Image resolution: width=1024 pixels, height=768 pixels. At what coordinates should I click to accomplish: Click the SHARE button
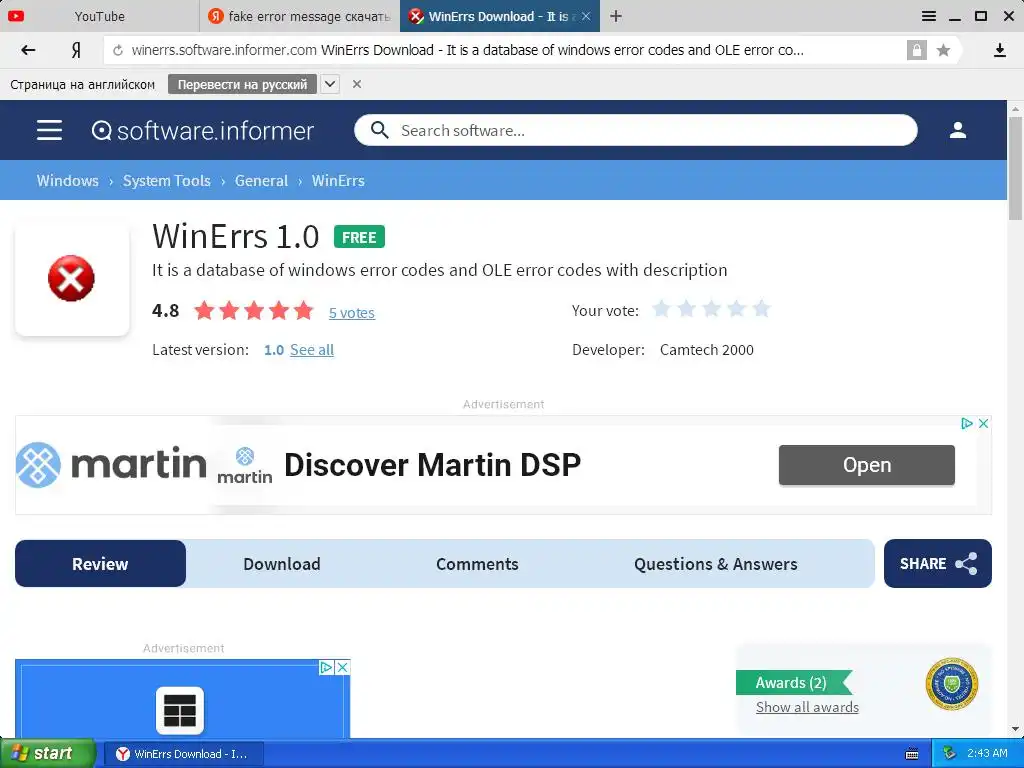(x=938, y=564)
